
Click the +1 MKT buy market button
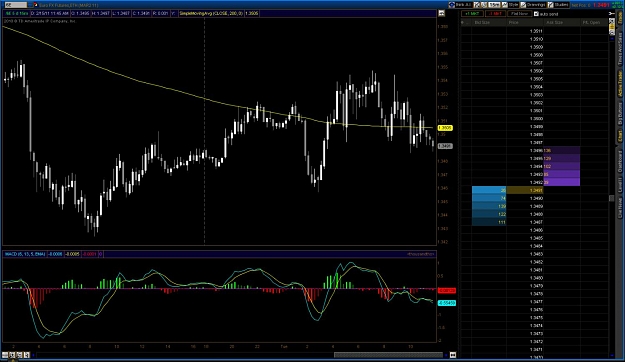[x=472, y=14]
